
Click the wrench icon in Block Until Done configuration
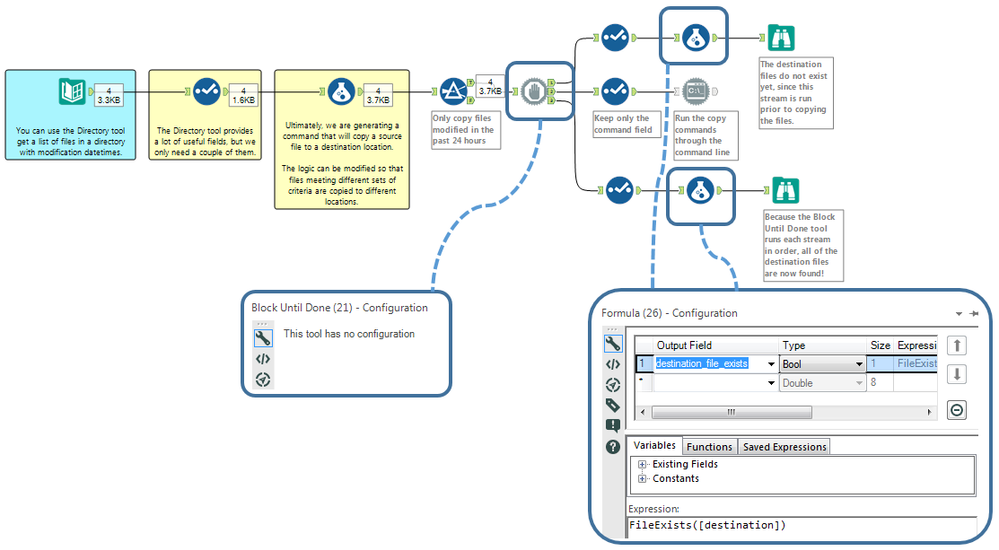[262, 338]
